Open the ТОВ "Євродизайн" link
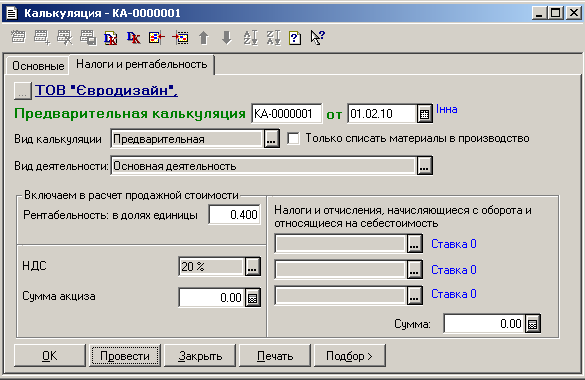Image resolution: width=585 pixels, height=380 pixels. pyautogui.click(x=106, y=90)
